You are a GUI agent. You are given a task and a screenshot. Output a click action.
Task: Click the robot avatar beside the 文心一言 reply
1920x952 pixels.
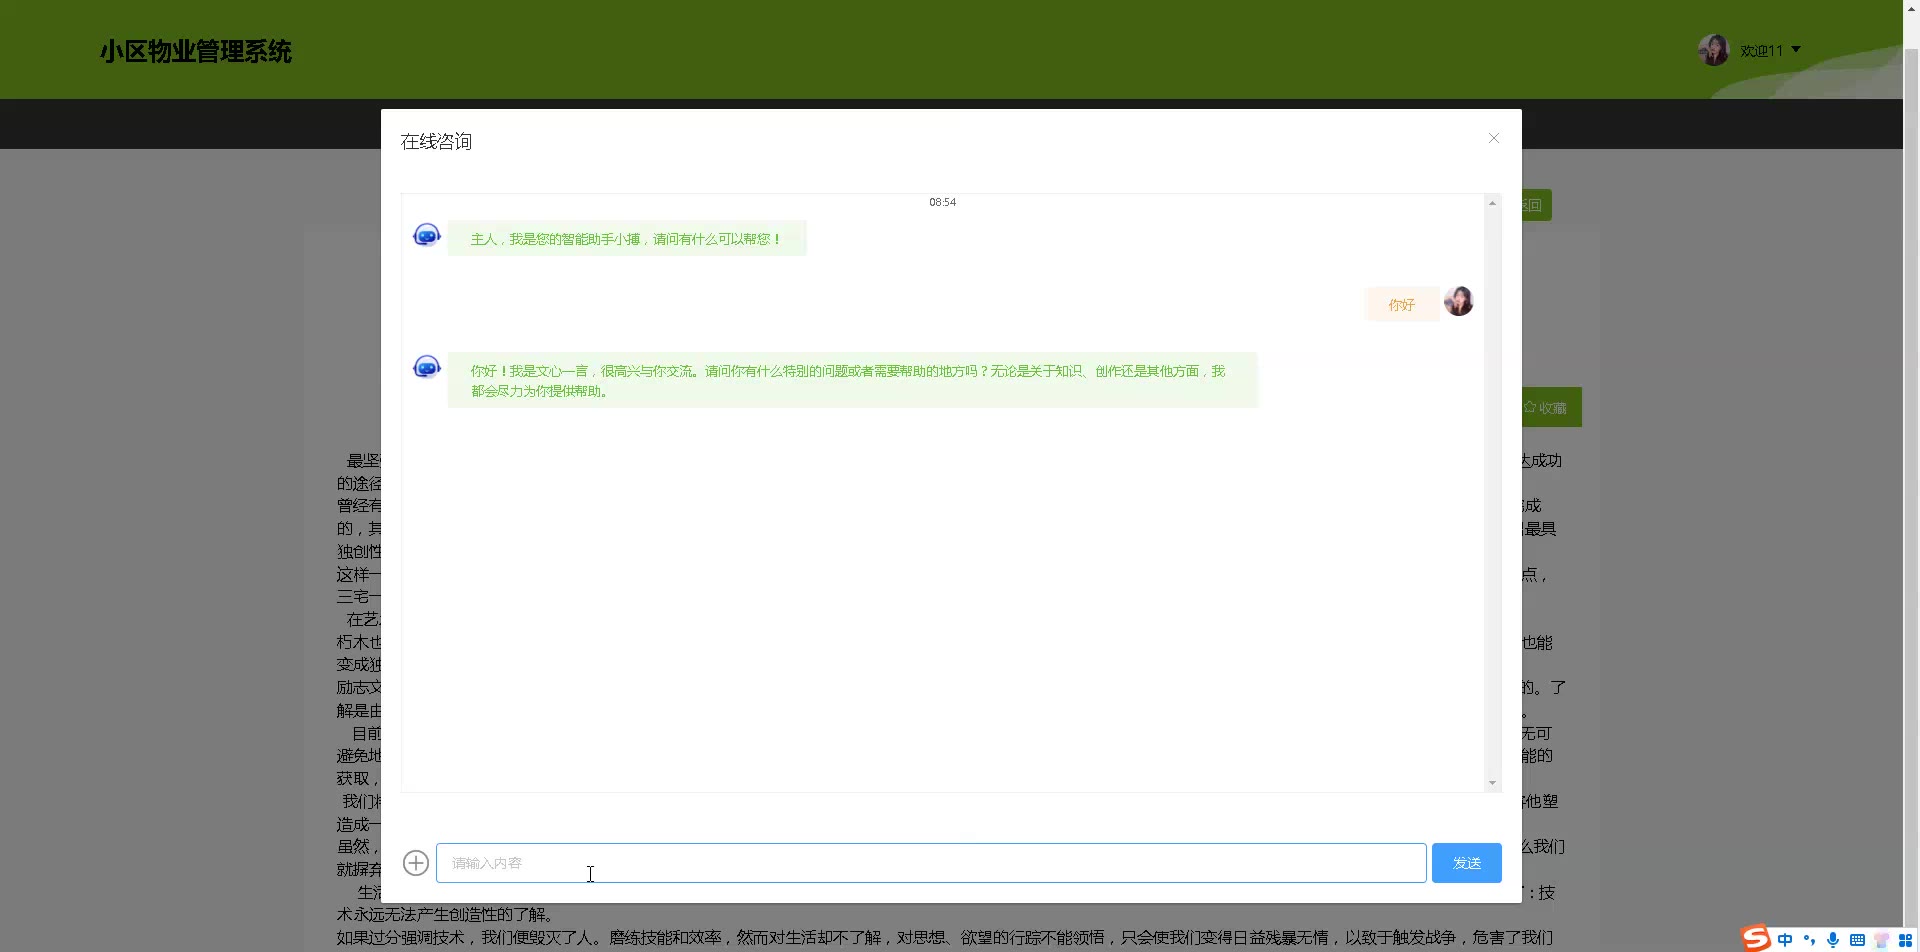(427, 368)
